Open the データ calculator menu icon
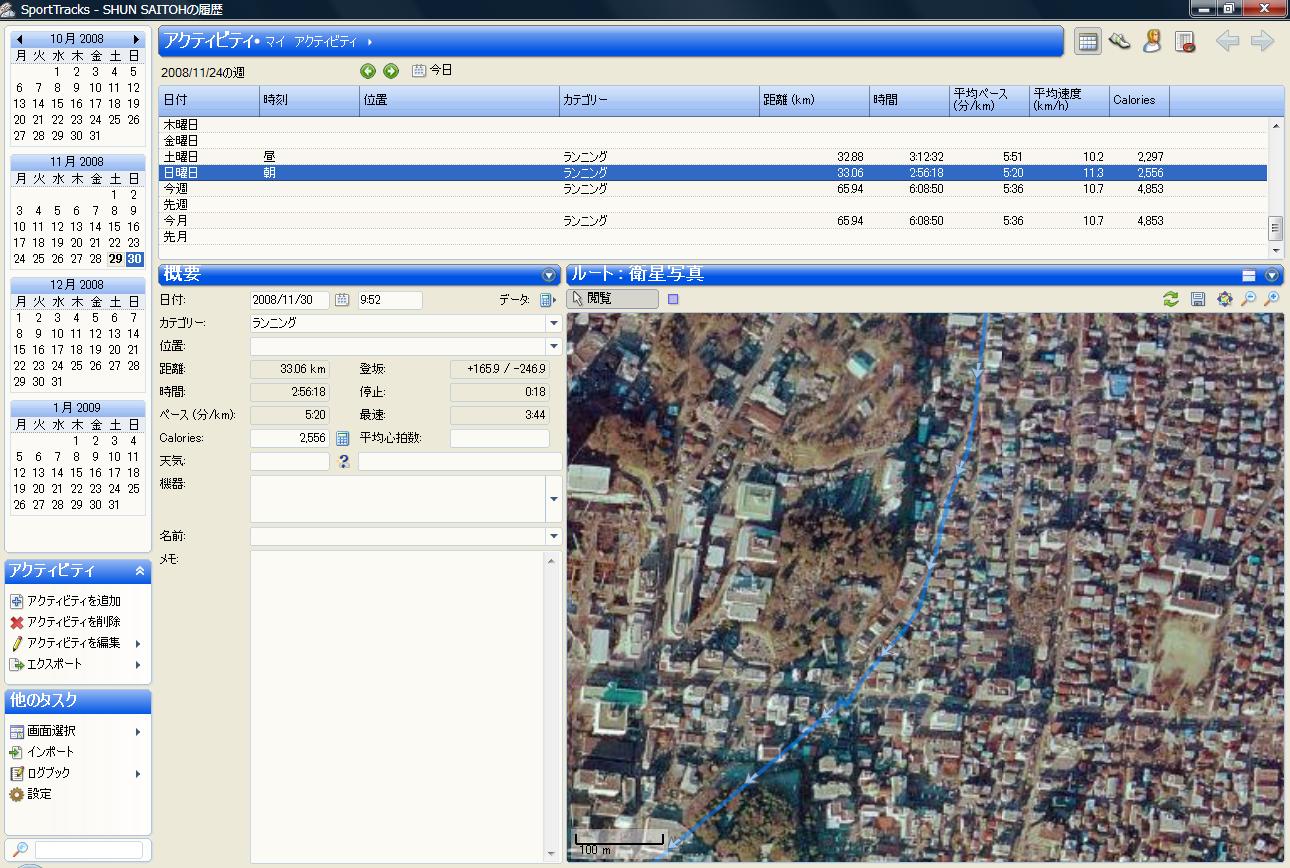 (x=547, y=300)
